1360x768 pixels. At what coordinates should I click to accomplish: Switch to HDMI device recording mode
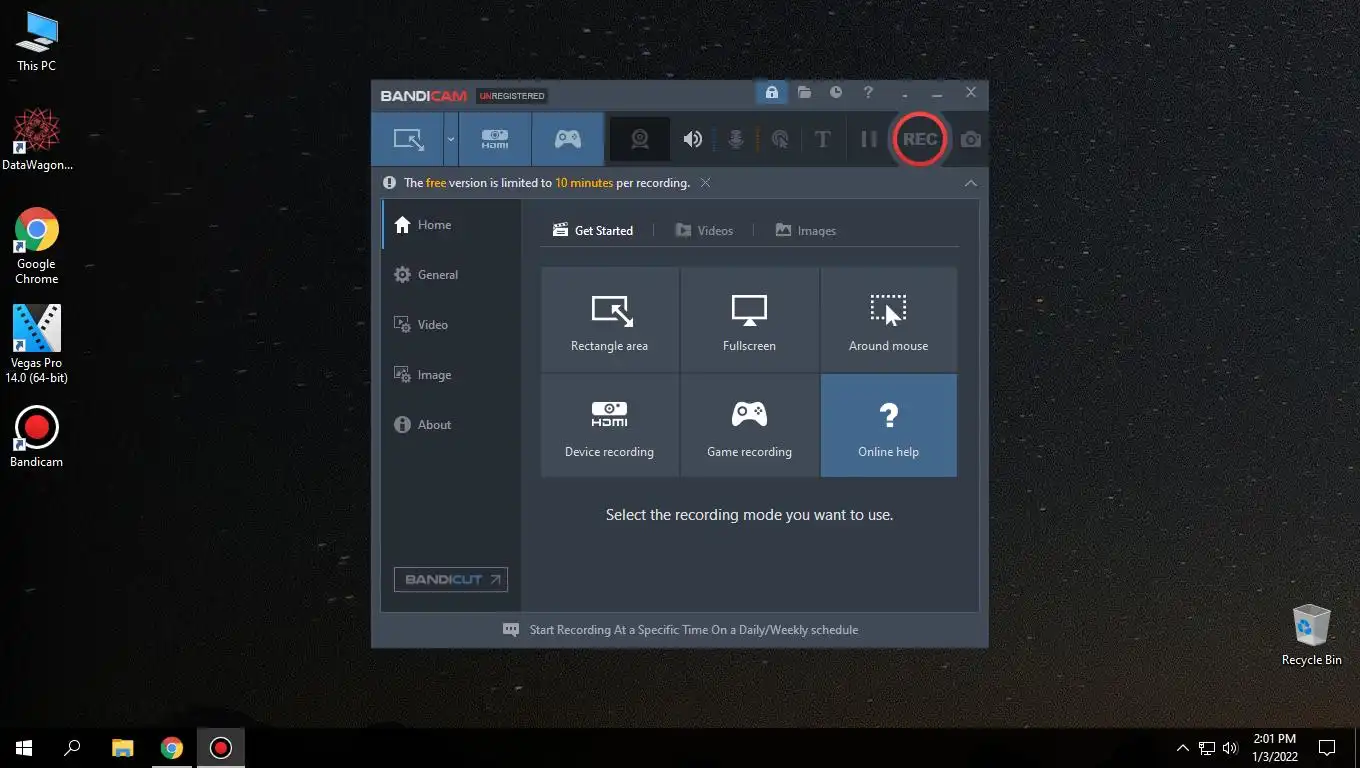pyautogui.click(x=495, y=139)
